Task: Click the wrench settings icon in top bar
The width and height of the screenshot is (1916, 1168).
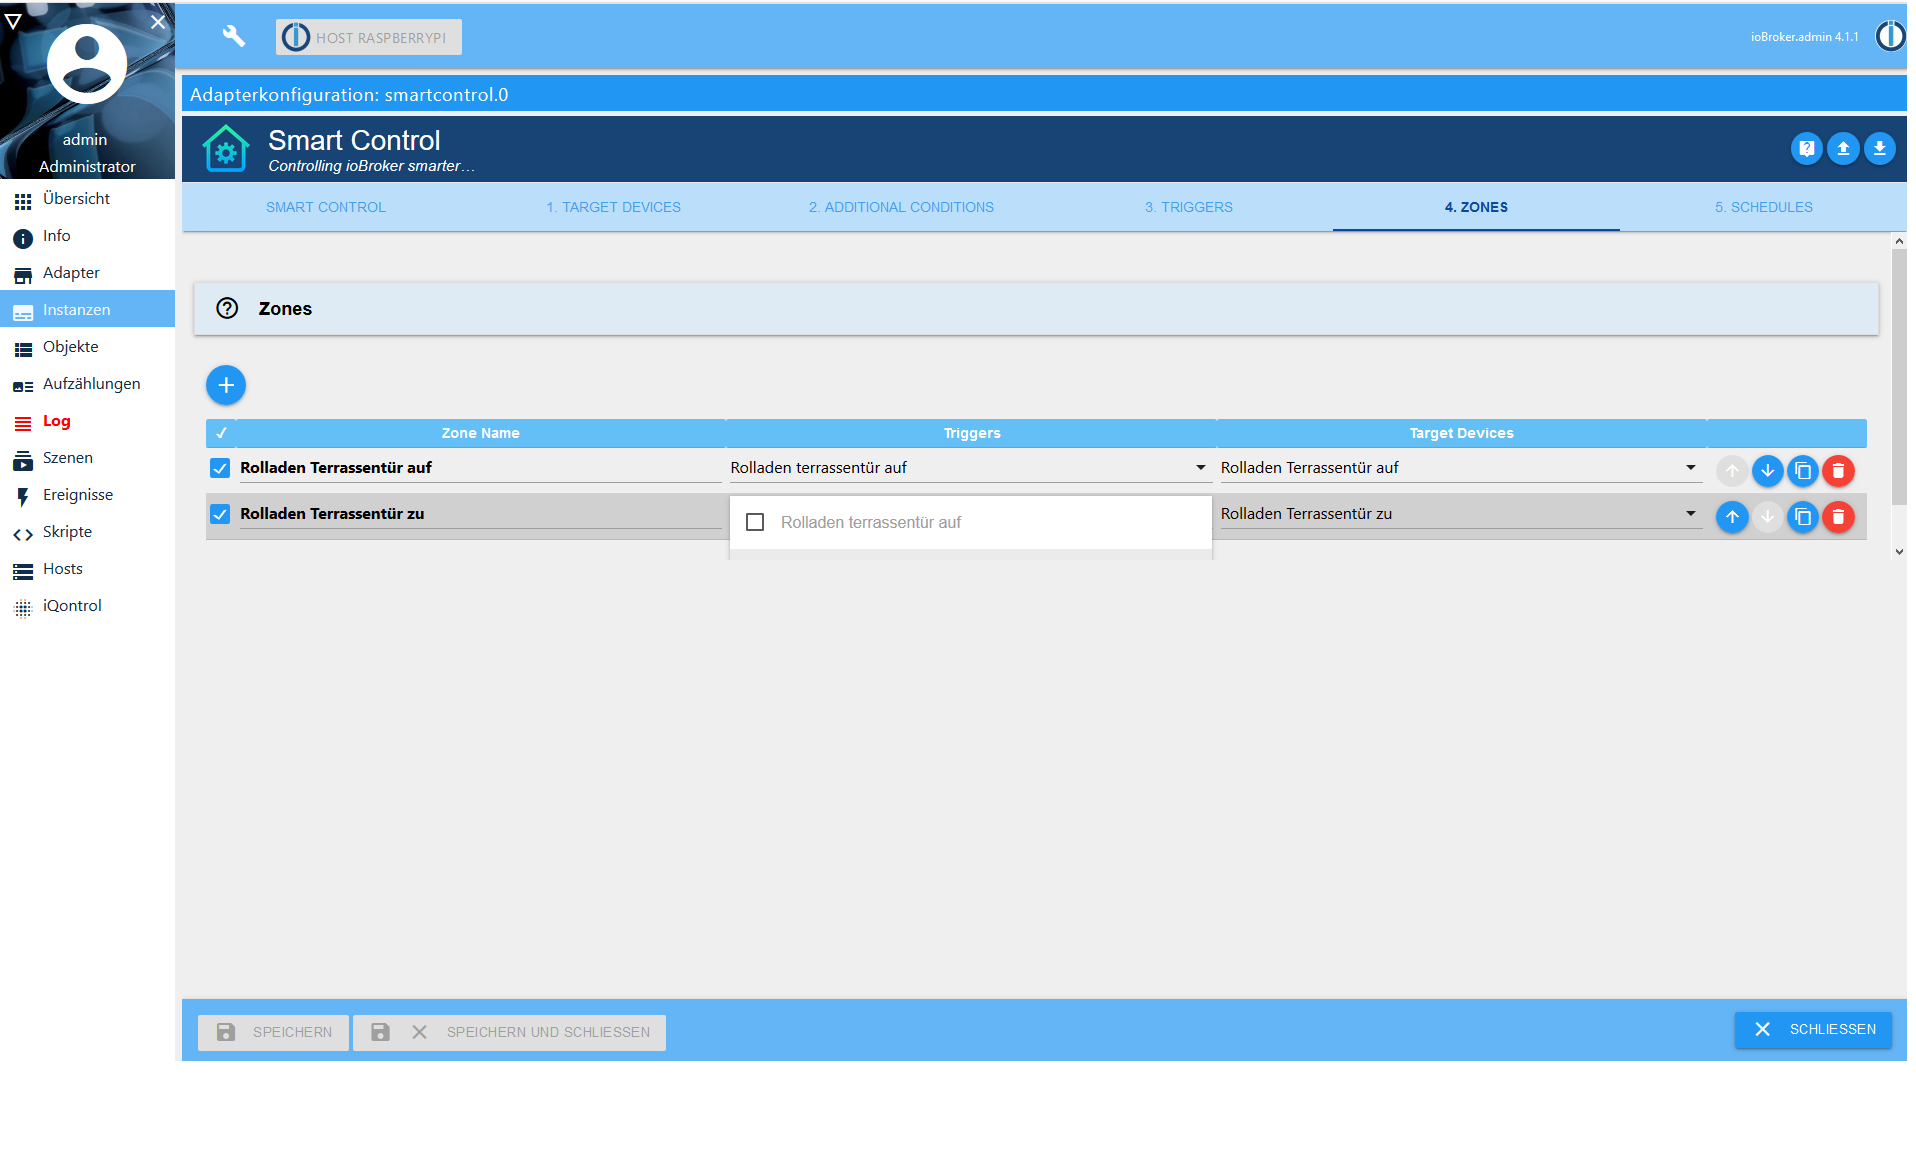Action: tap(234, 36)
